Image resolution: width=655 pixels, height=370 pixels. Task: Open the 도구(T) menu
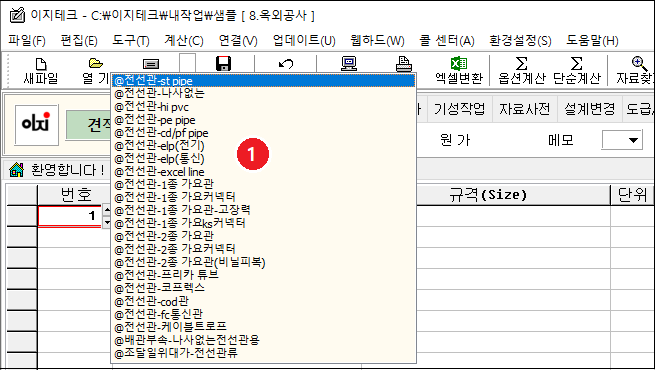pos(131,41)
